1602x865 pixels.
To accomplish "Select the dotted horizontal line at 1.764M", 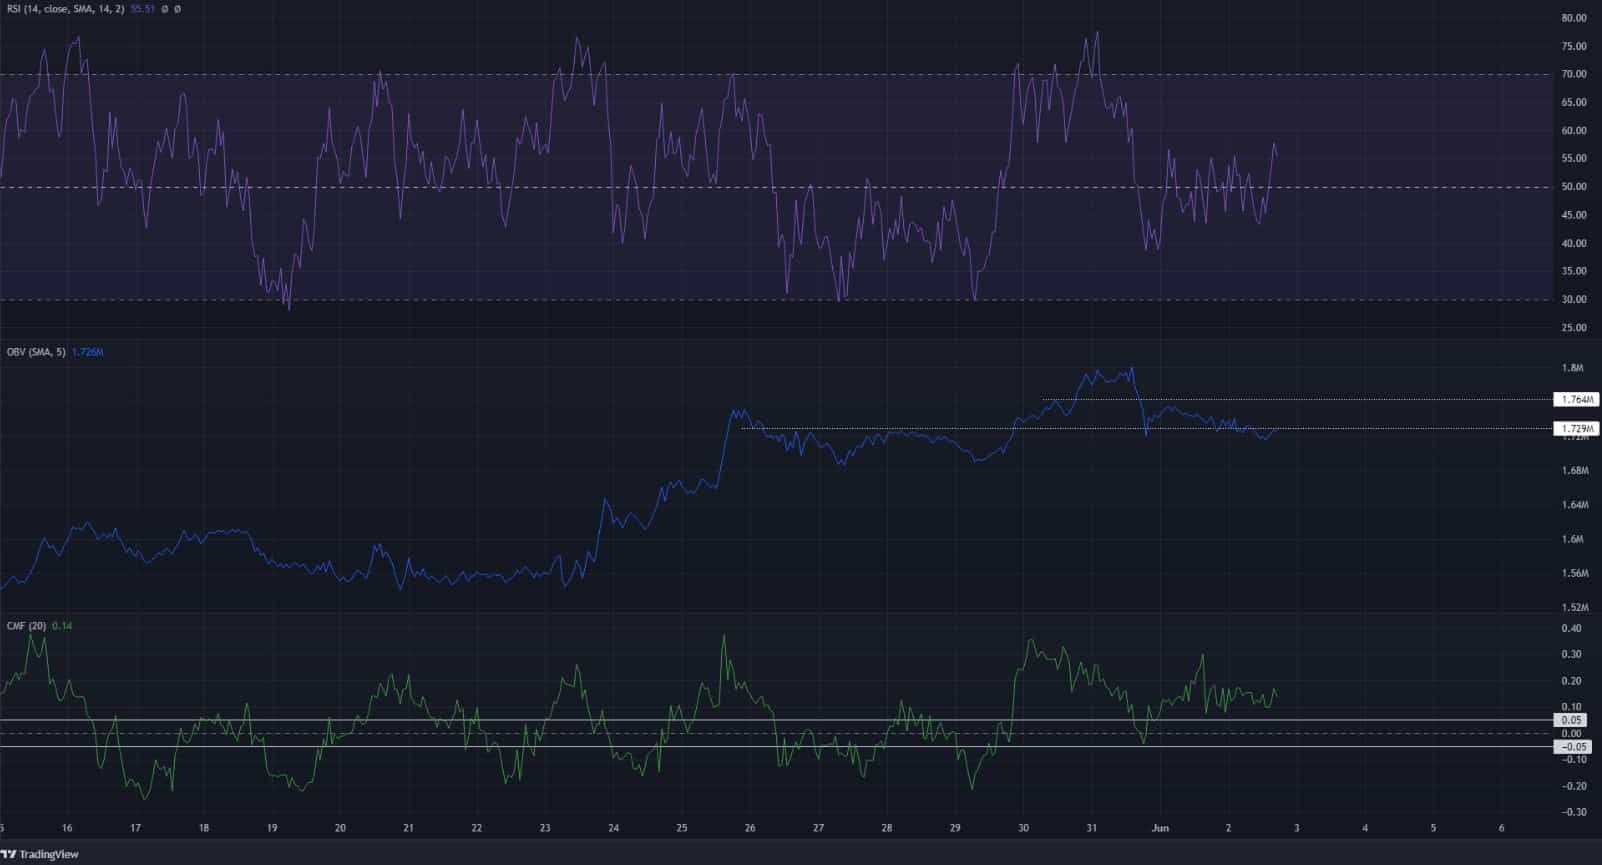I will [x=1296, y=399].
